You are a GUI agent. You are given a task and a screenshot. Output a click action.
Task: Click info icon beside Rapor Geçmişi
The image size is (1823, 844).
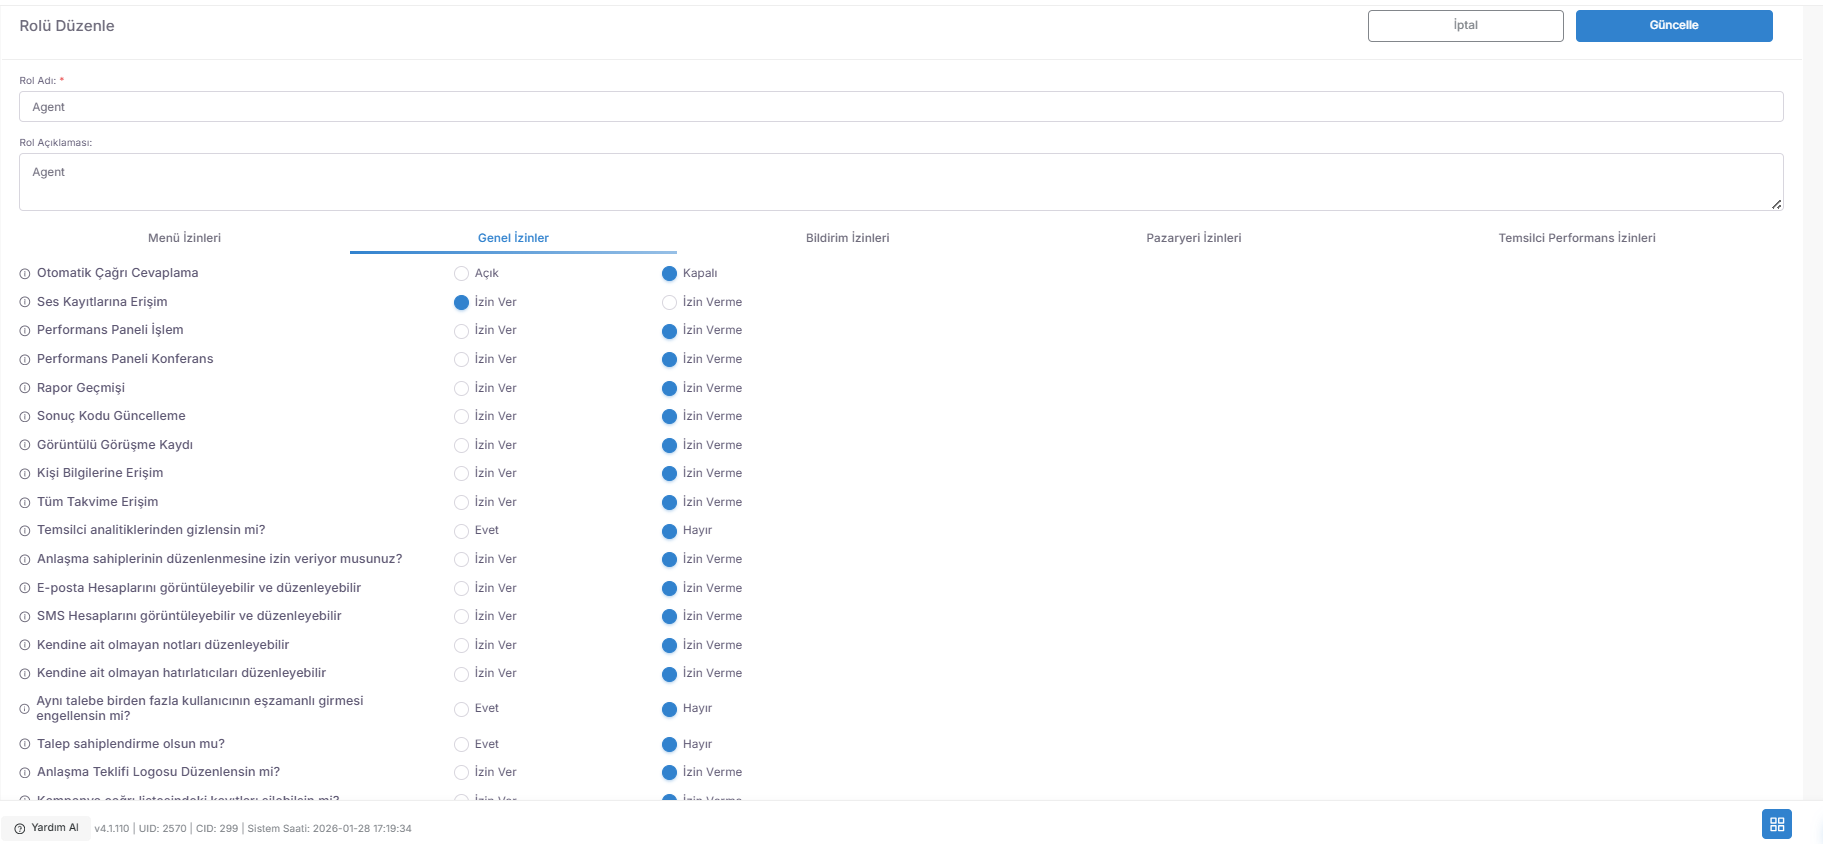25,388
